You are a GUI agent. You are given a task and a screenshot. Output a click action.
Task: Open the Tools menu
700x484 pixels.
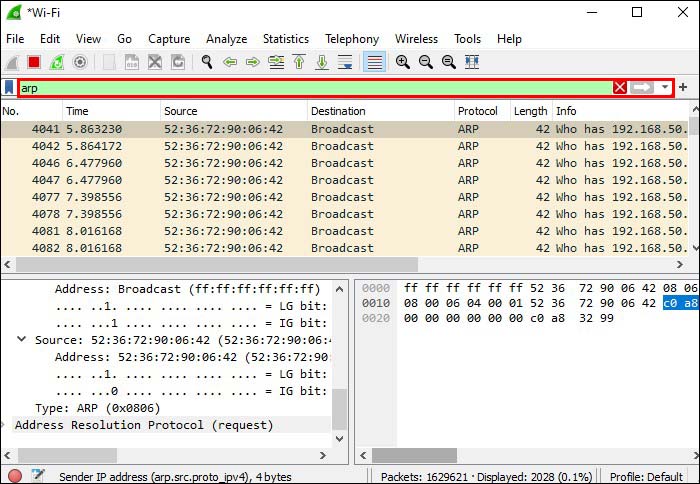tap(467, 39)
